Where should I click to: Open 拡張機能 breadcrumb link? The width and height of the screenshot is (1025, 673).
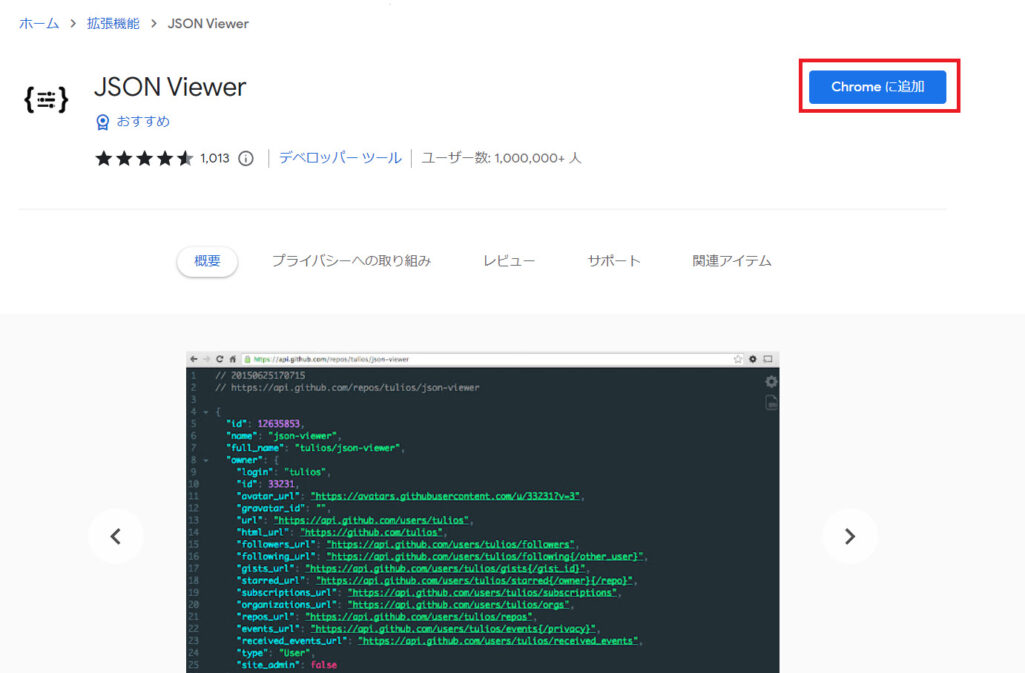[113, 24]
